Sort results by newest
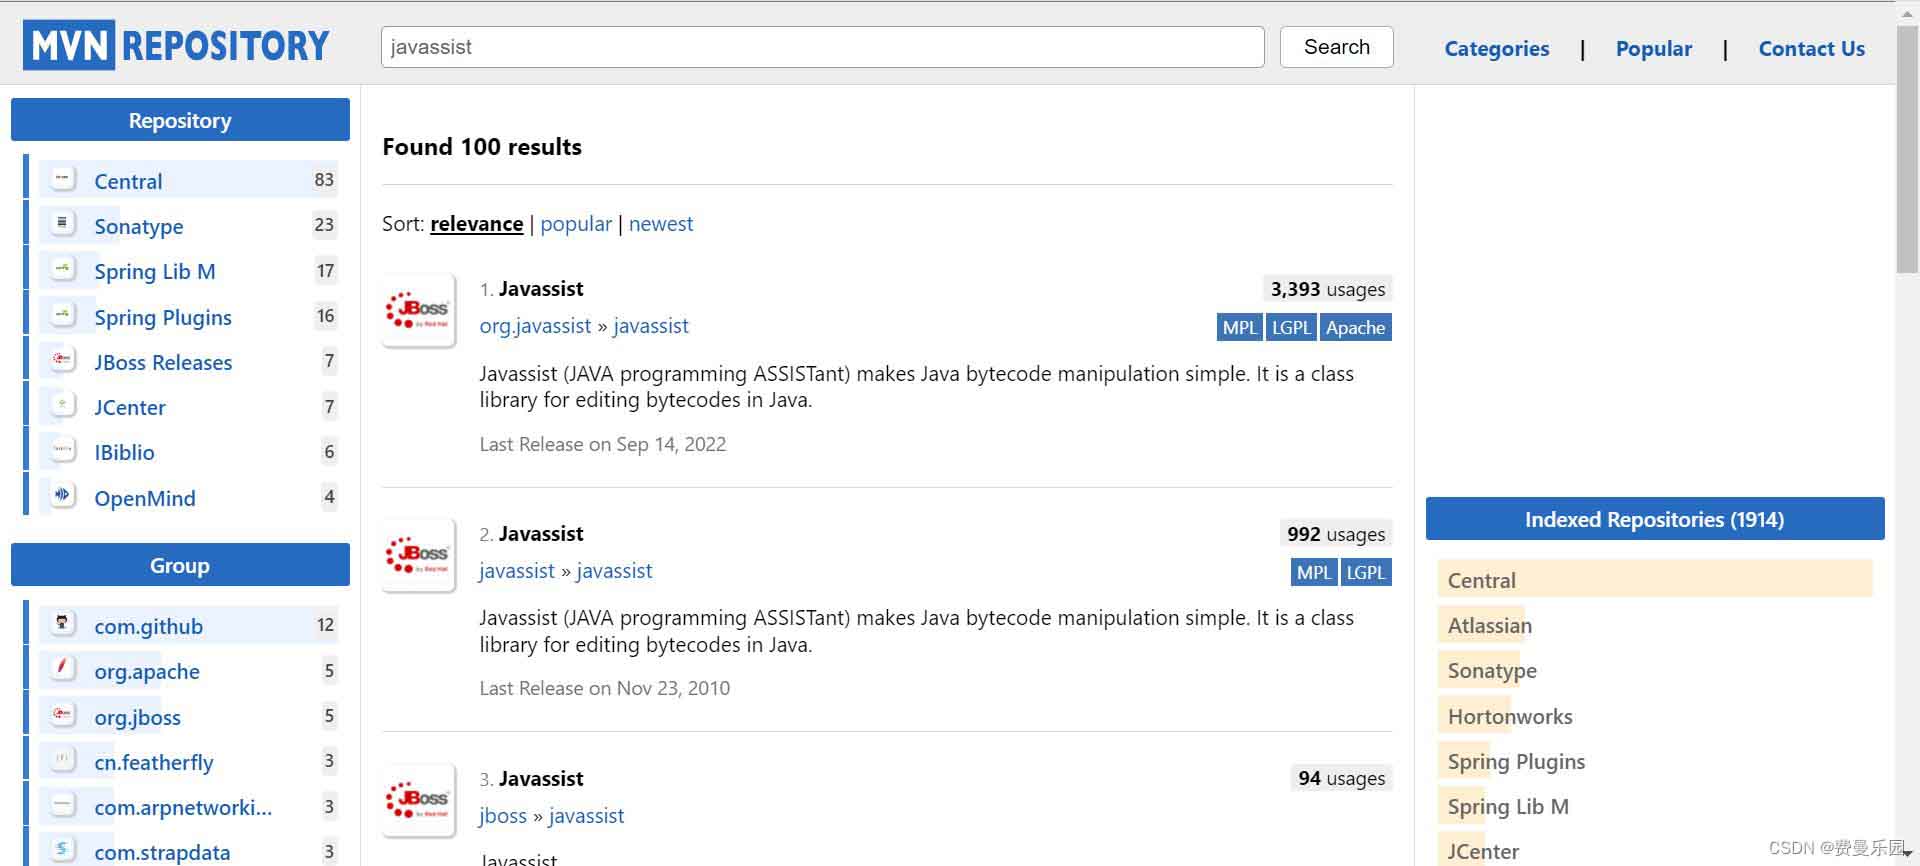This screenshot has width=1920, height=866. (661, 224)
